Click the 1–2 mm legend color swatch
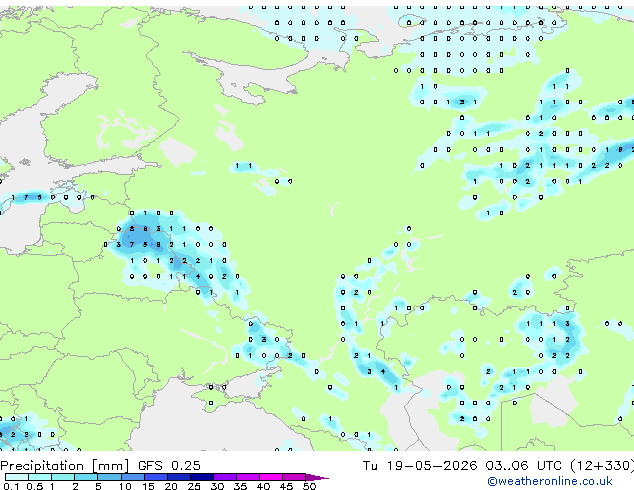The image size is (634, 490). (x=63, y=477)
